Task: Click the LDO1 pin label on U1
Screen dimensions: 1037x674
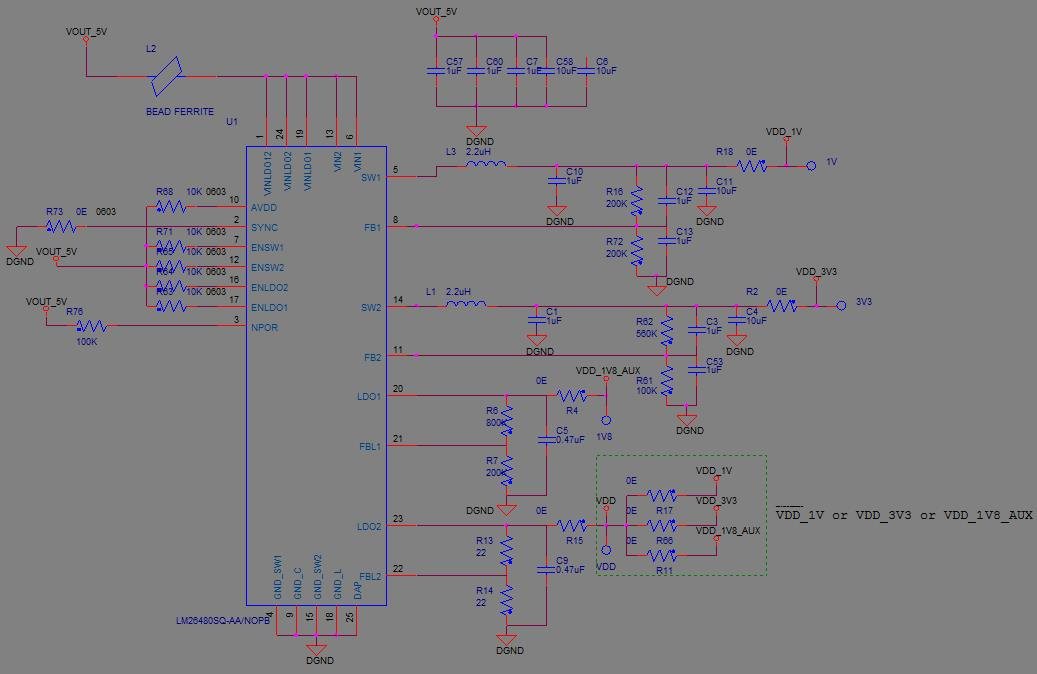Action: (x=369, y=397)
